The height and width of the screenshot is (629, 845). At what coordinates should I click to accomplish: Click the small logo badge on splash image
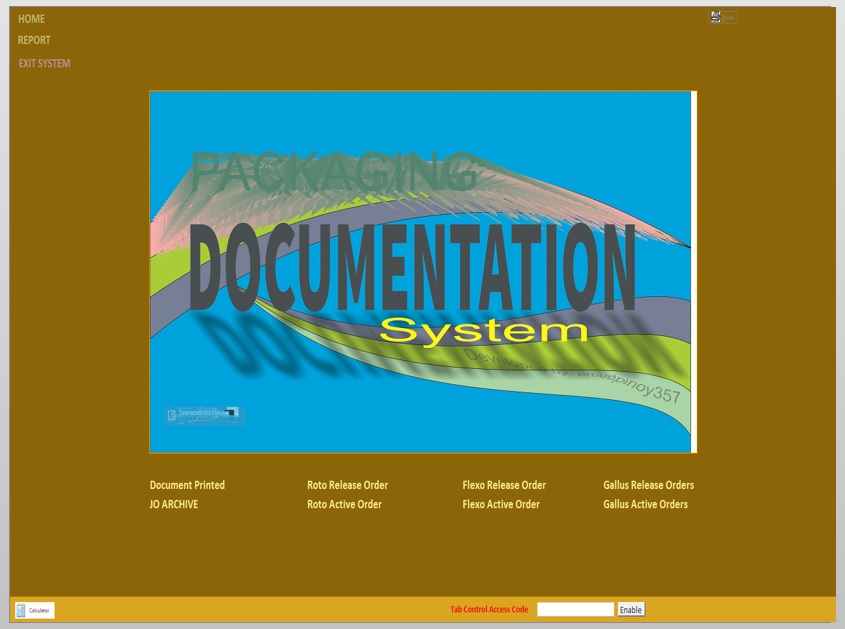[x=204, y=415]
